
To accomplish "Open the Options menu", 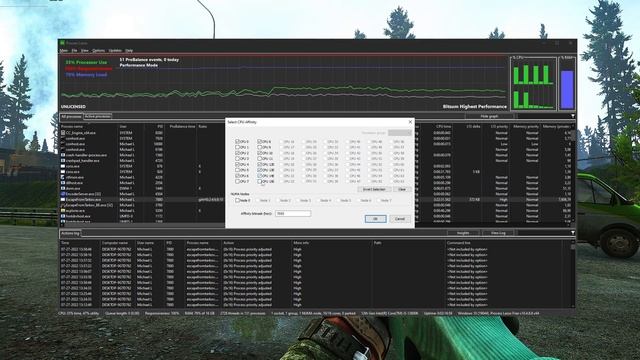I will pos(98,51).
